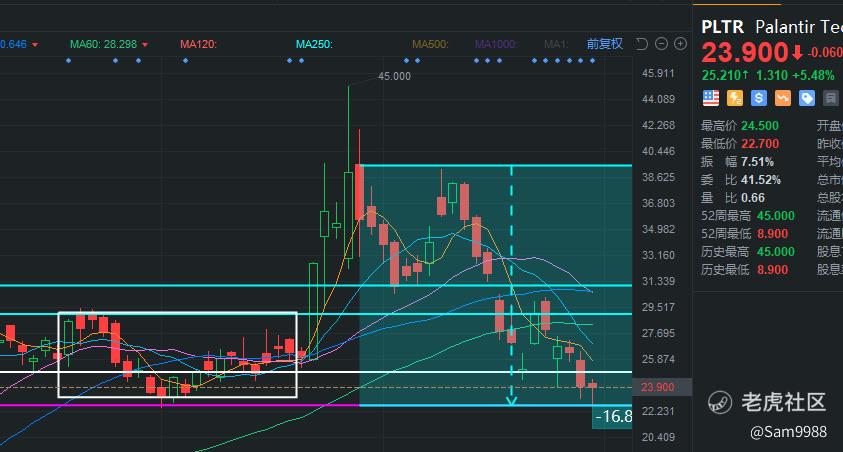Click the 委比 41.52% value
Viewport: 843px width, 452px height.
click(x=761, y=180)
